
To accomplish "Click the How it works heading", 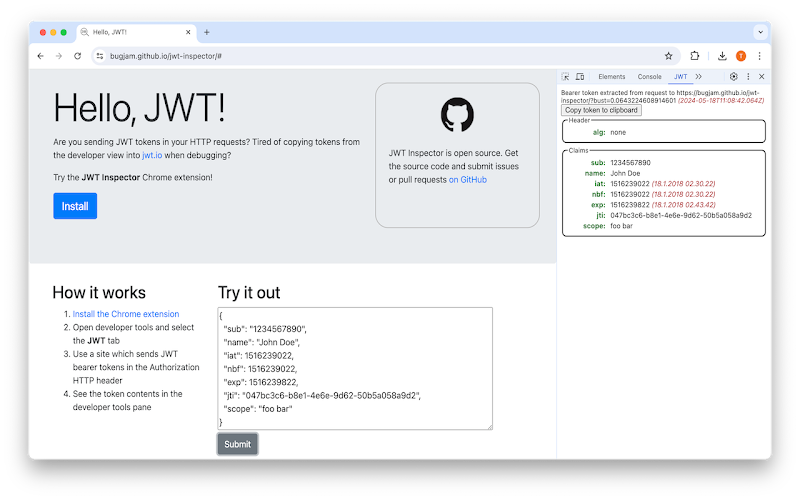I will tap(99, 292).
